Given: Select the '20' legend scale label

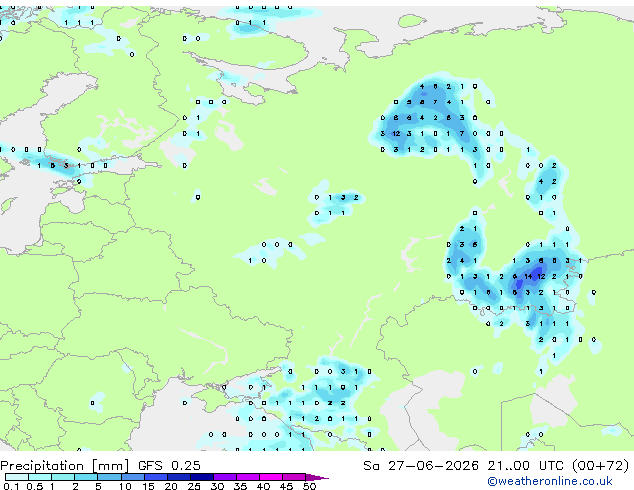Looking at the screenshot, I should pos(171,486).
